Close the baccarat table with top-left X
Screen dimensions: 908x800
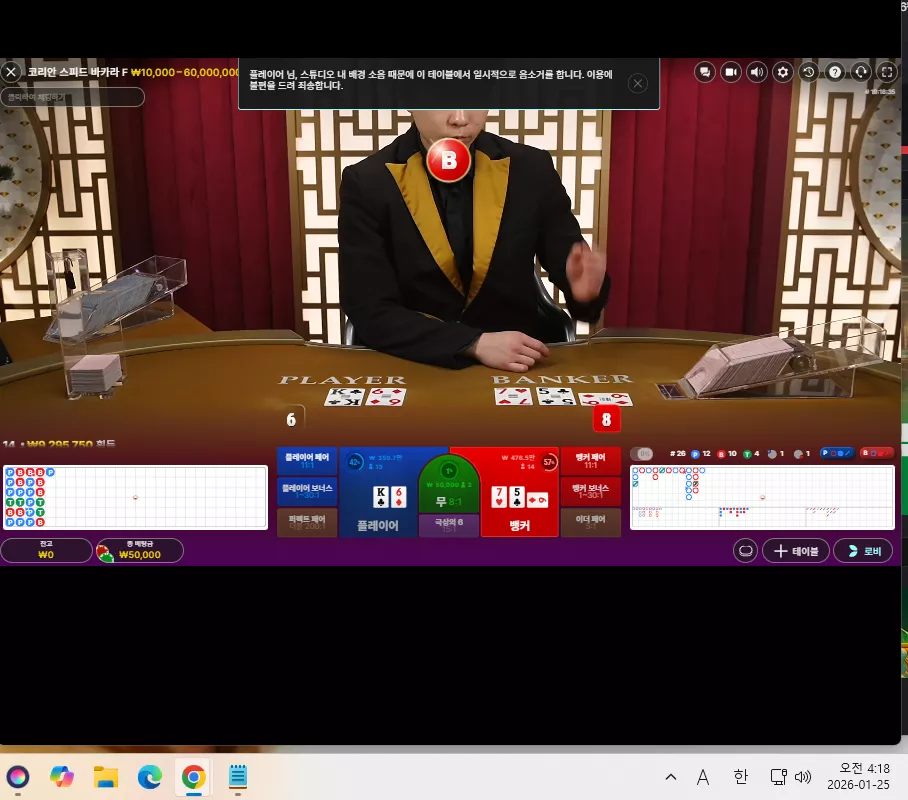tap(11, 72)
